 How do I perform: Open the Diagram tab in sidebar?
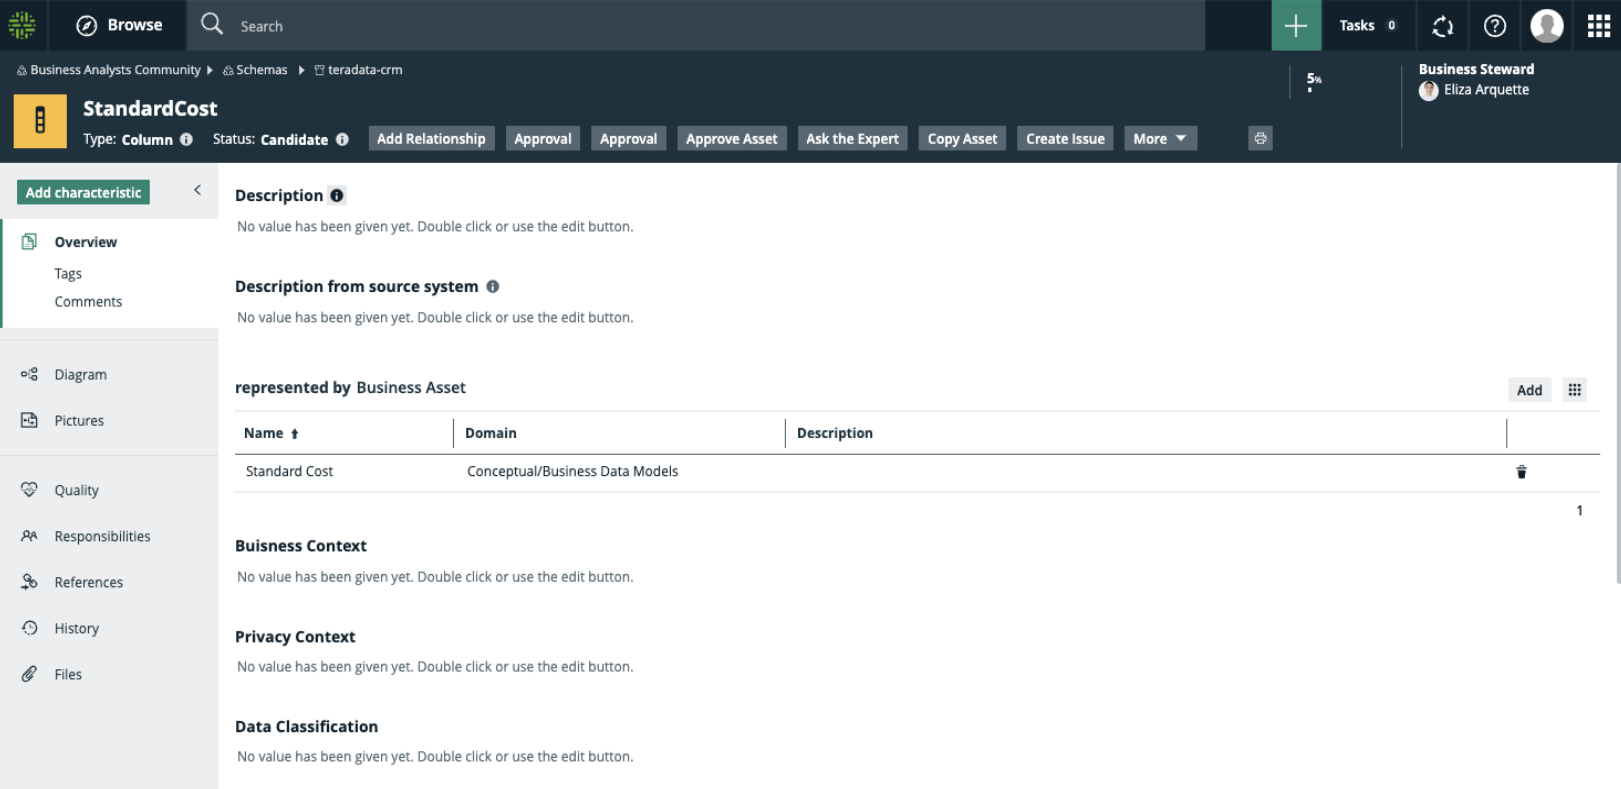(80, 375)
